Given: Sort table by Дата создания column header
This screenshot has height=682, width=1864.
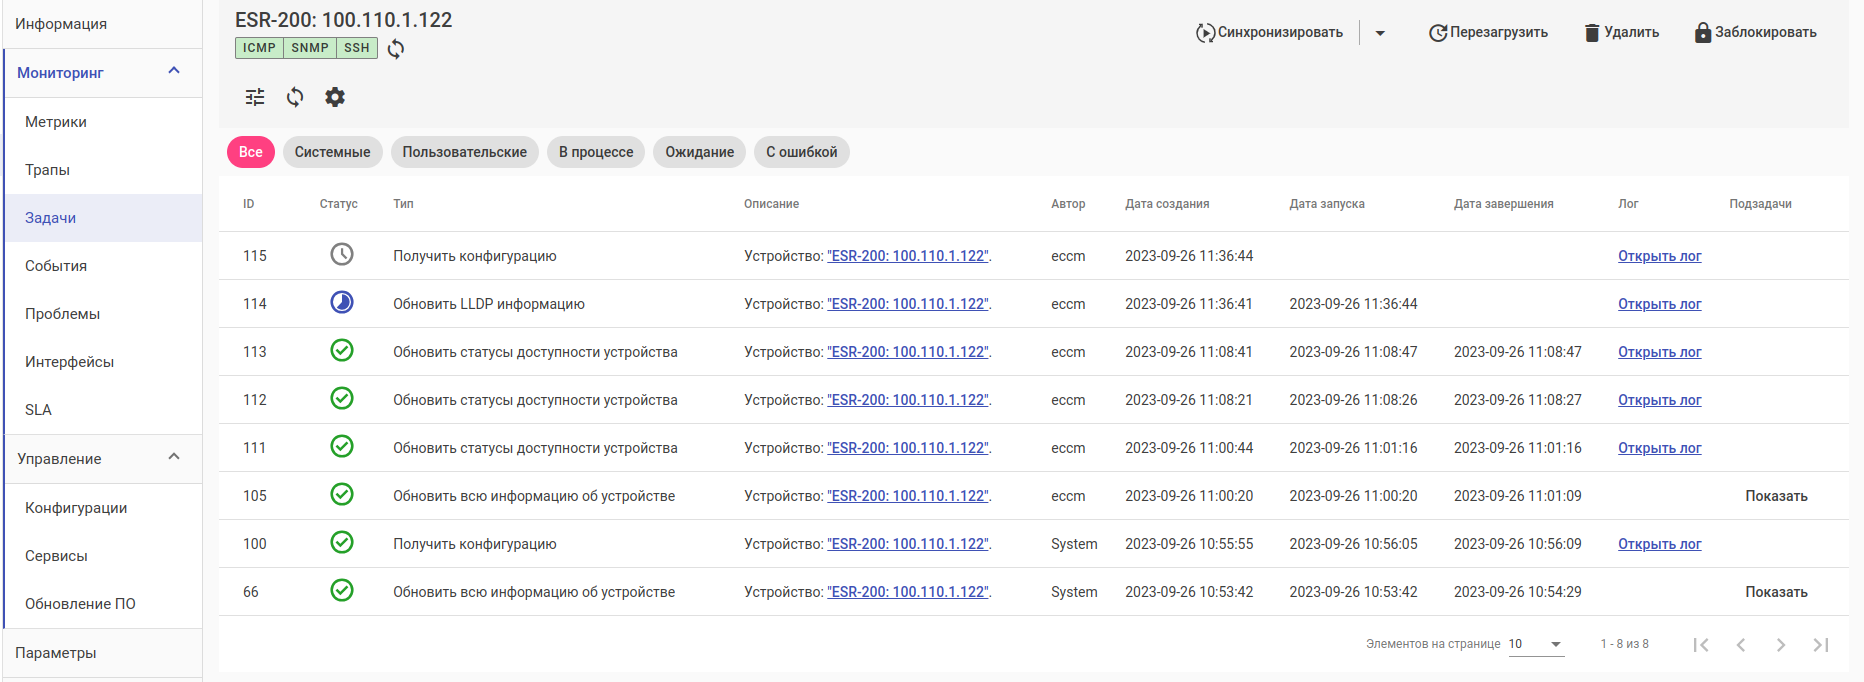Looking at the screenshot, I should coord(1167,204).
